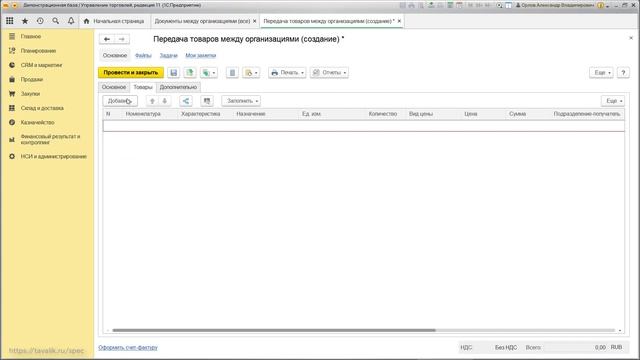The height and width of the screenshot is (360, 640).
Task: Switch to the Дополнительно tab
Action: pos(178,87)
